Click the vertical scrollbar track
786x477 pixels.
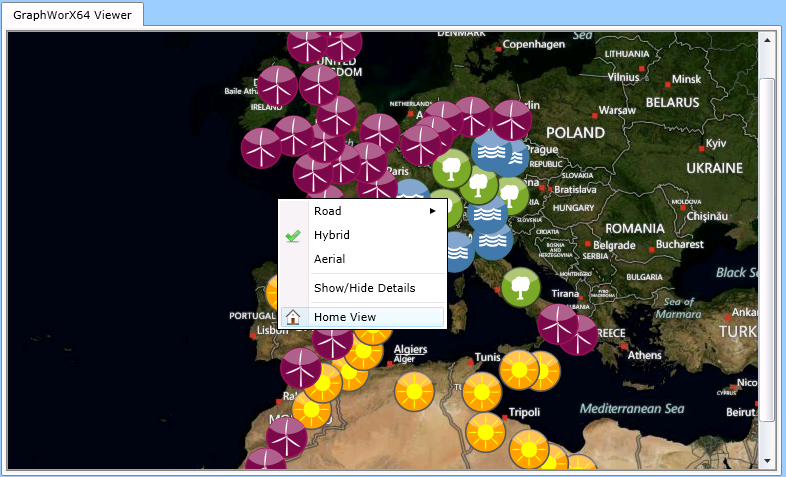[x=767, y=250]
